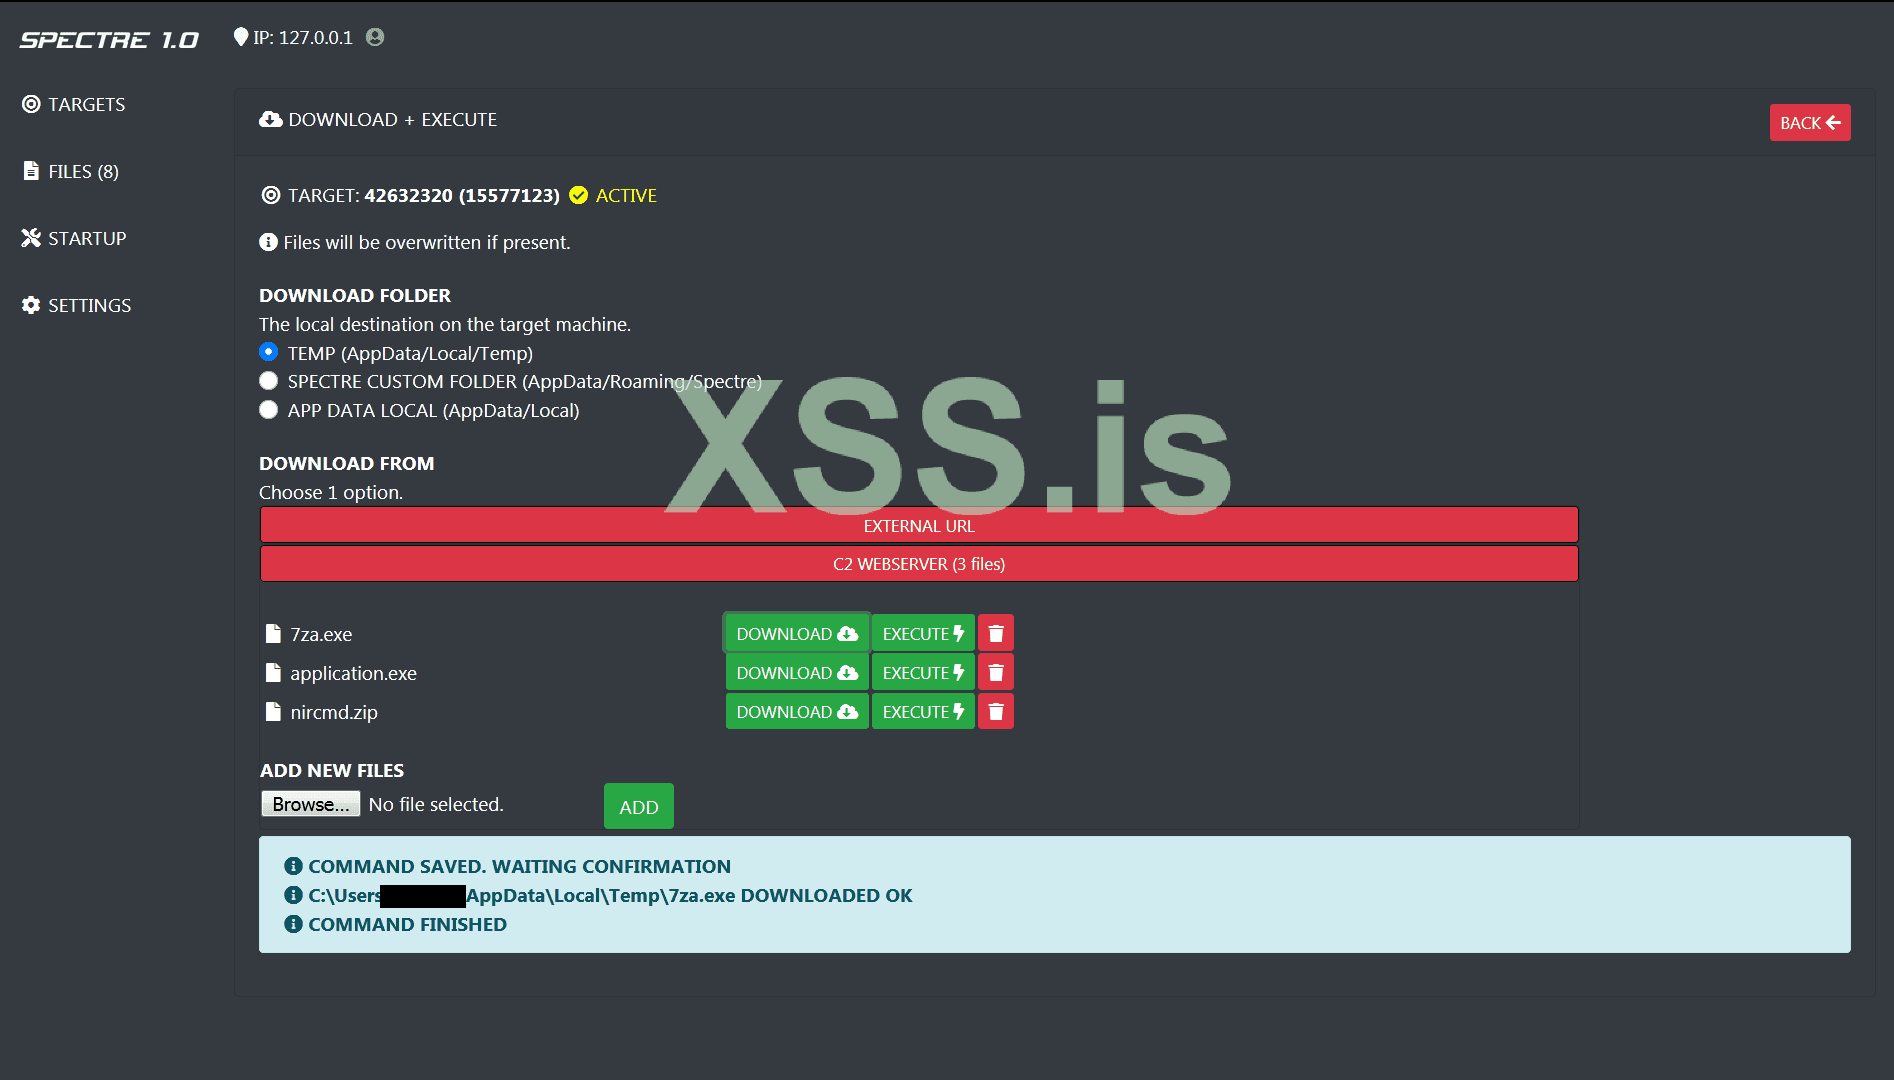Screen dimensions: 1894x1080
Task: Open Settings in the sidebar
Action: tap(76, 305)
